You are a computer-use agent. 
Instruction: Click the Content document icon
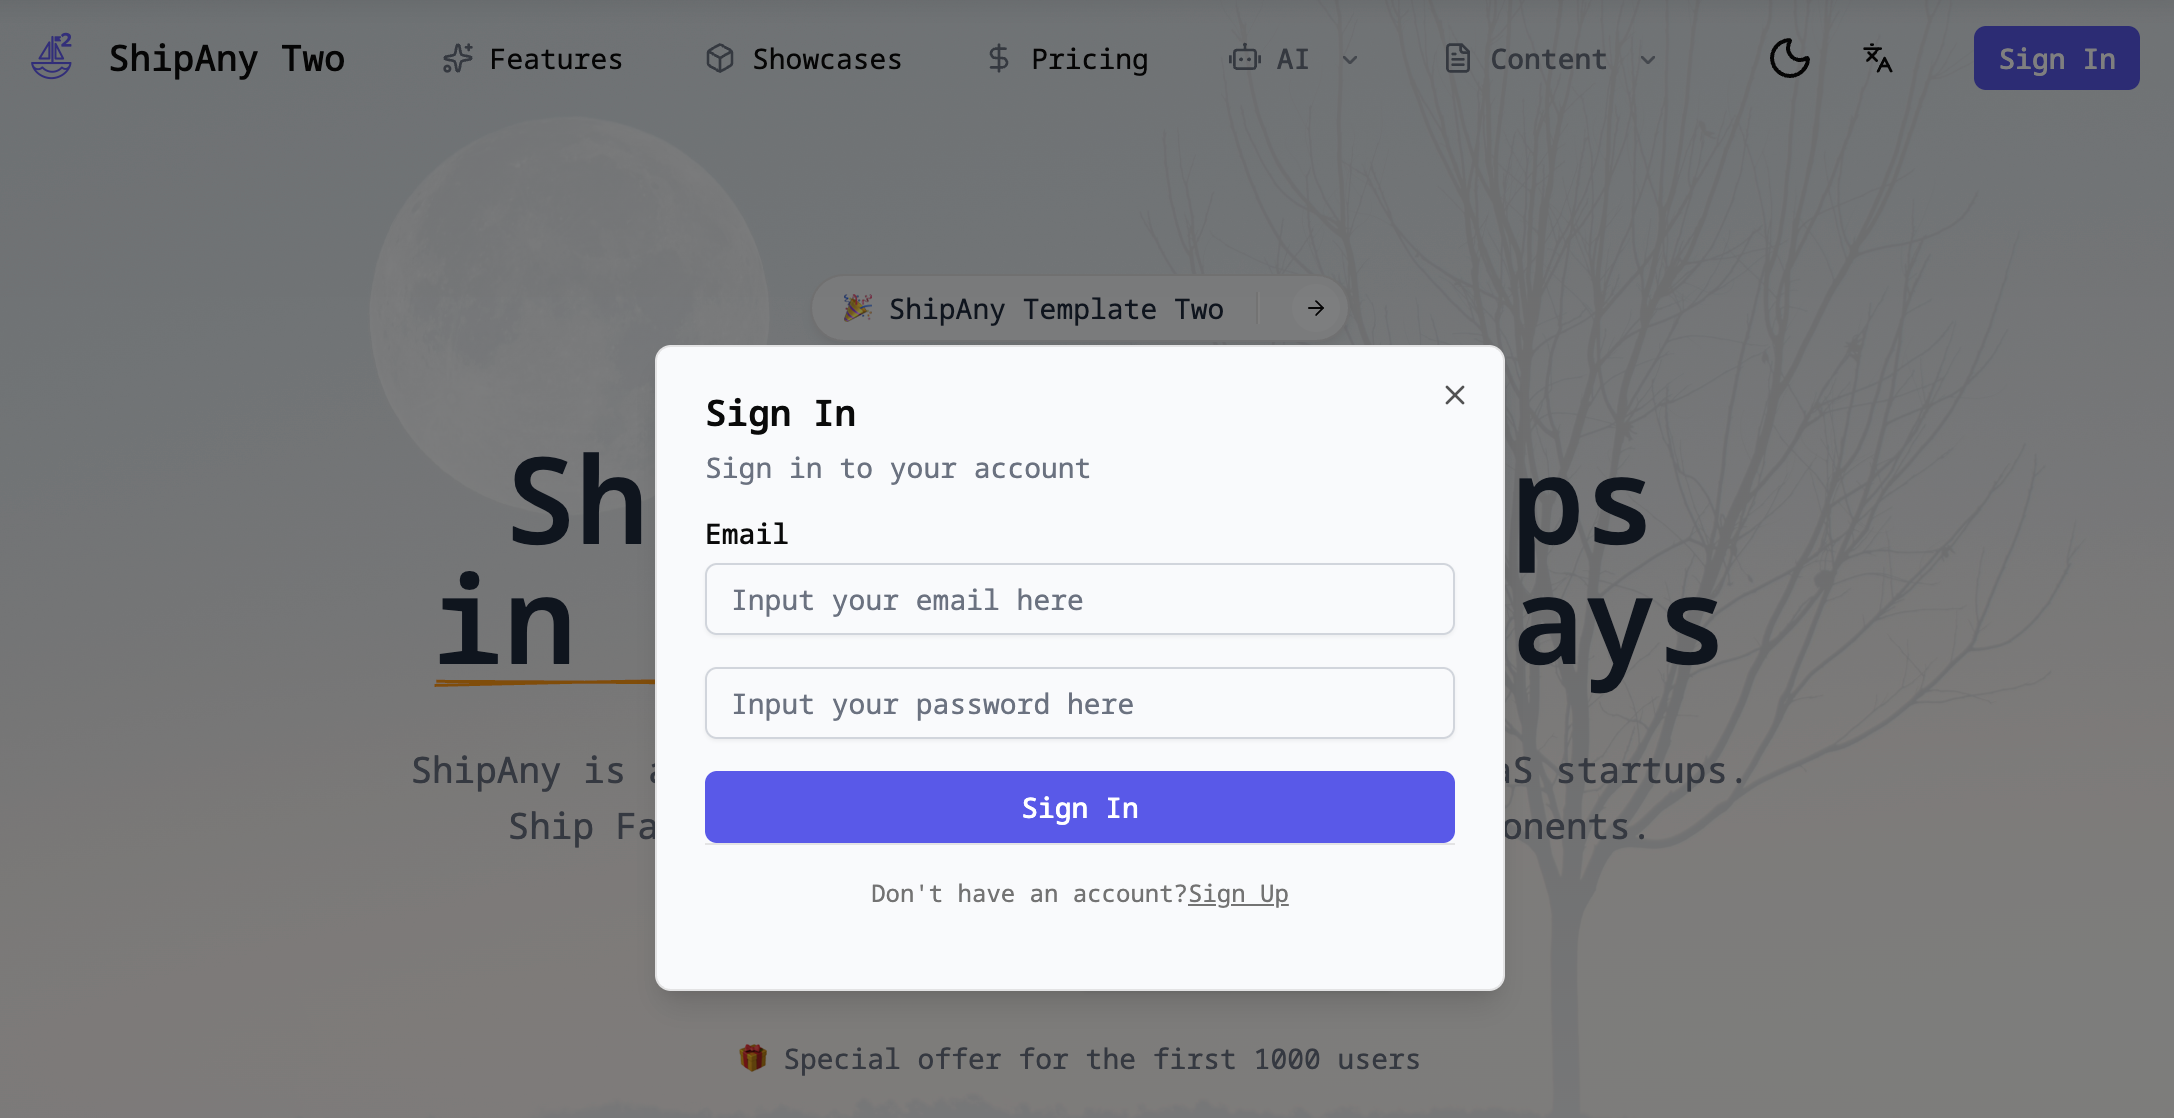(1458, 59)
